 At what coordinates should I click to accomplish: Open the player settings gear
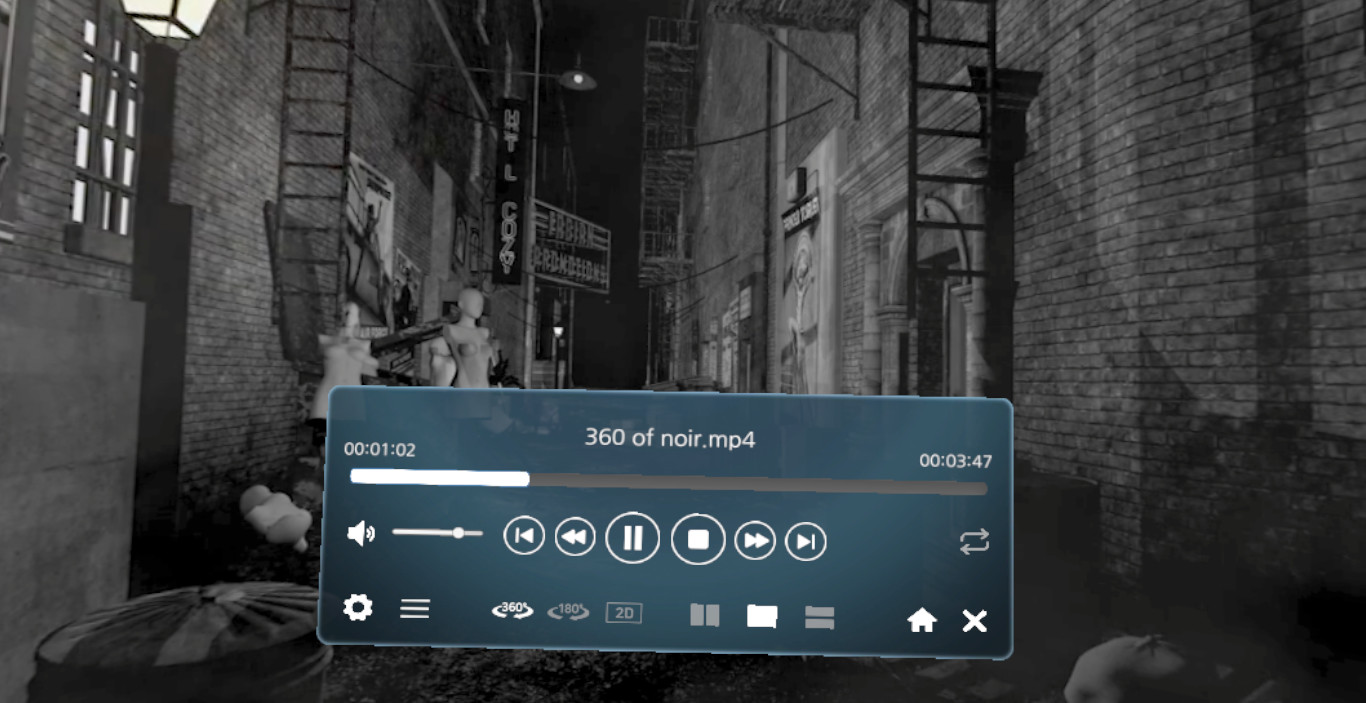pyautogui.click(x=358, y=606)
